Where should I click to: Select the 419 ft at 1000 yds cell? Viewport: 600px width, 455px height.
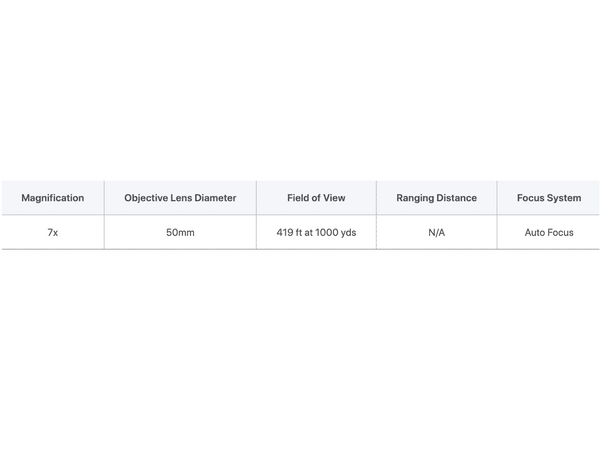[316, 232]
